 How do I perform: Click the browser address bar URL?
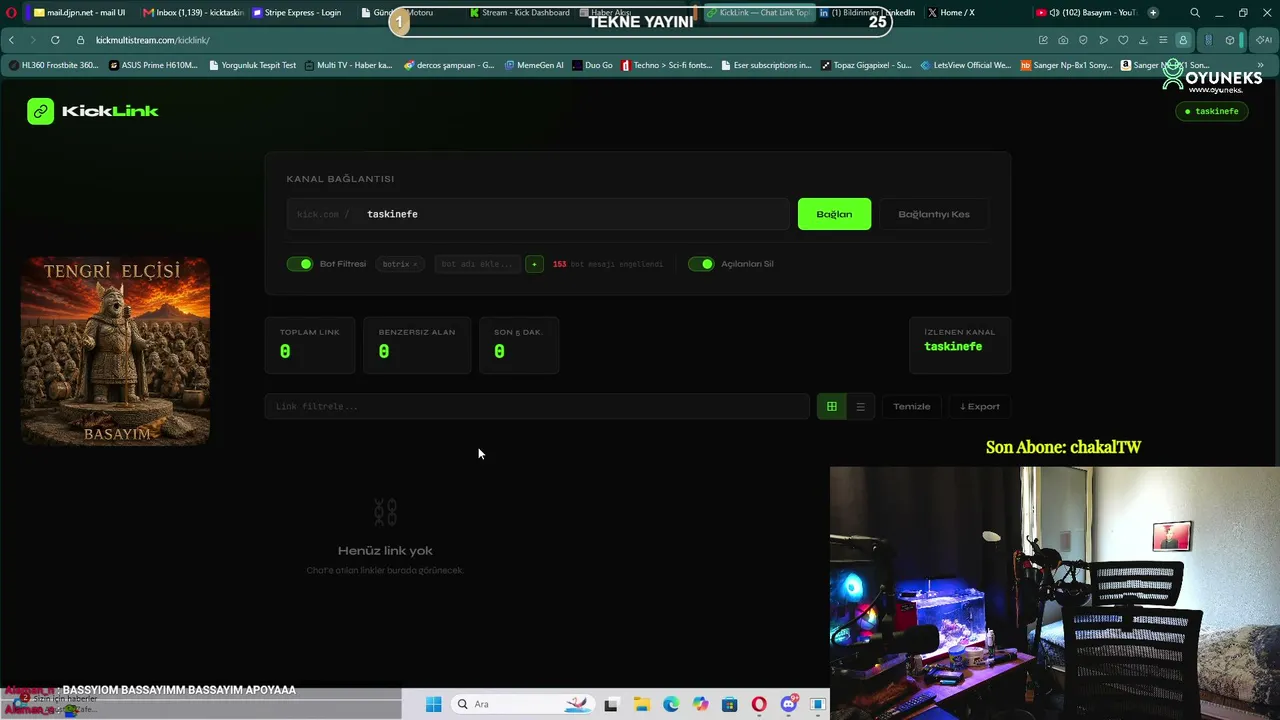[152, 40]
